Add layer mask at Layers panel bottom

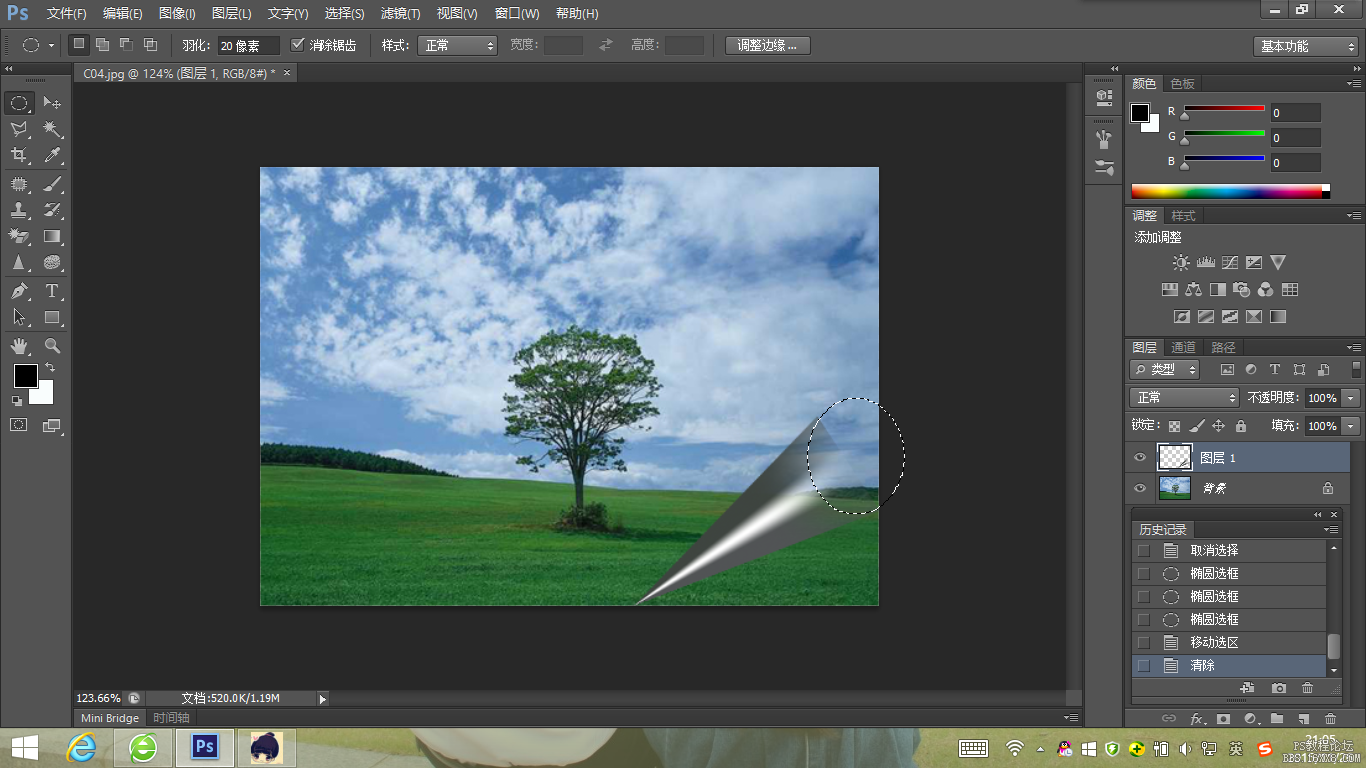(1223, 719)
